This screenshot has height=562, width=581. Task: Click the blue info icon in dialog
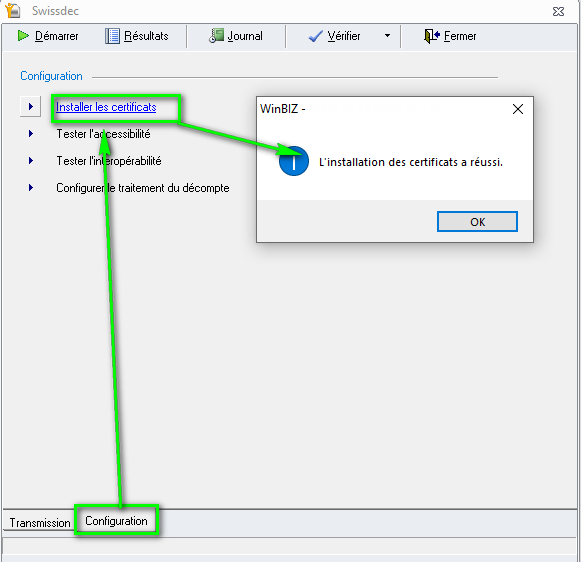pos(294,161)
